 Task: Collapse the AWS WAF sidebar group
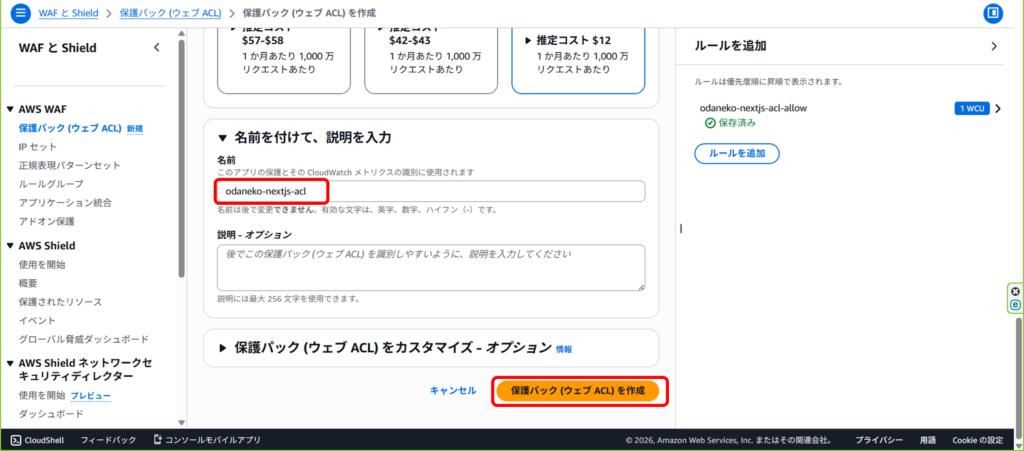point(10,109)
